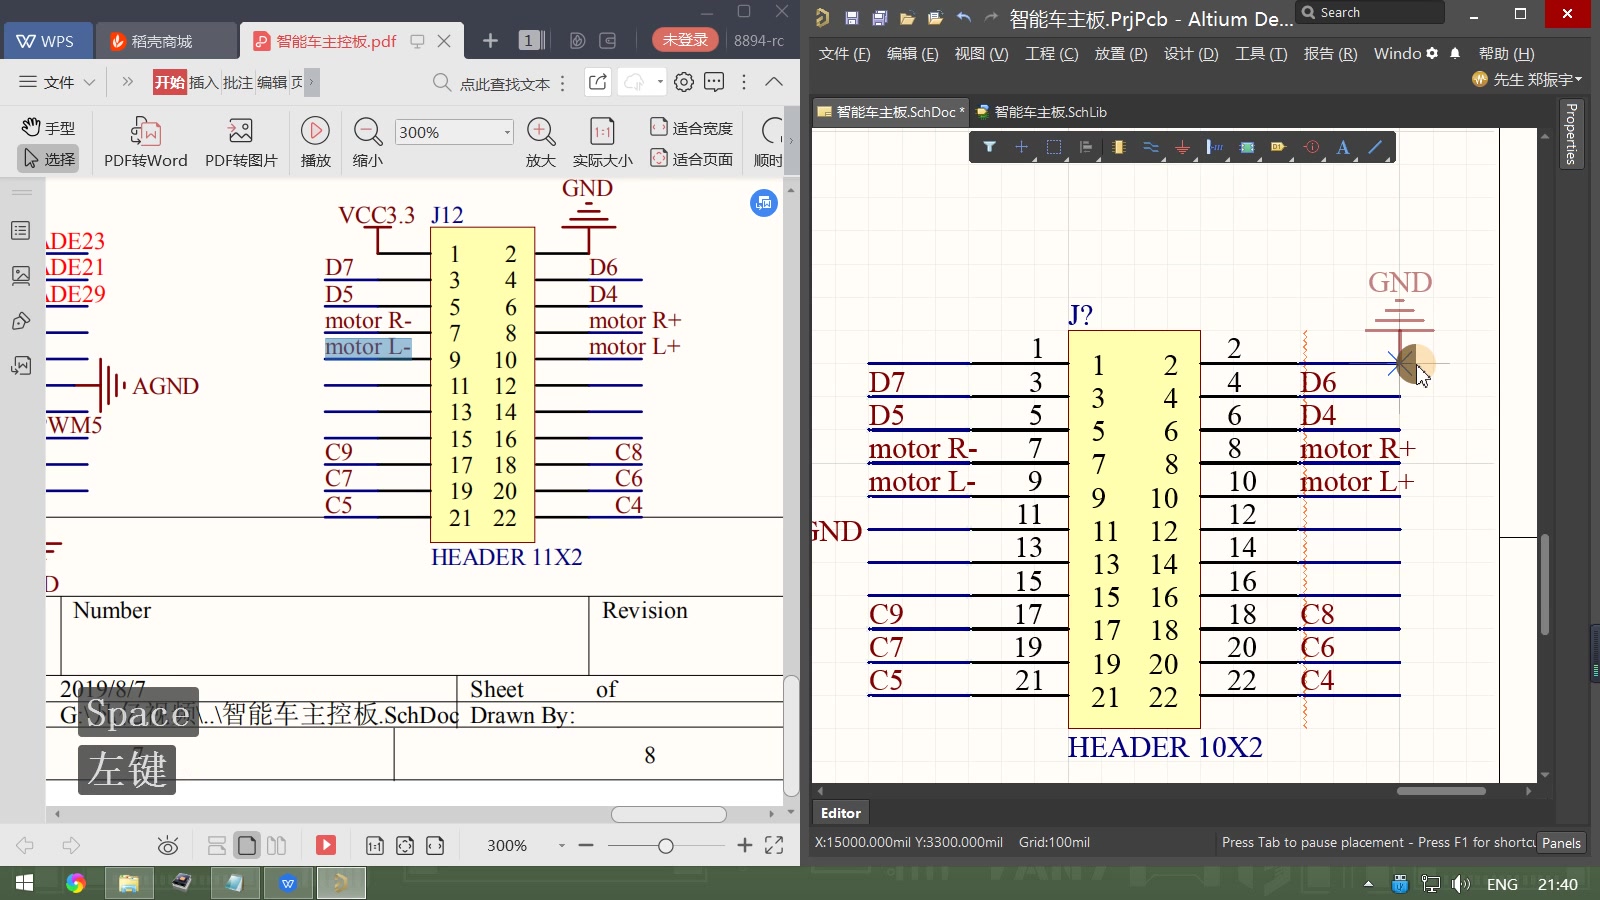Image resolution: width=1600 pixels, height=900 pixels.
Task: Open the 文件 dropdown in the WPS PDF viewer
Action: pyautogui.click(x=57, y=82)
